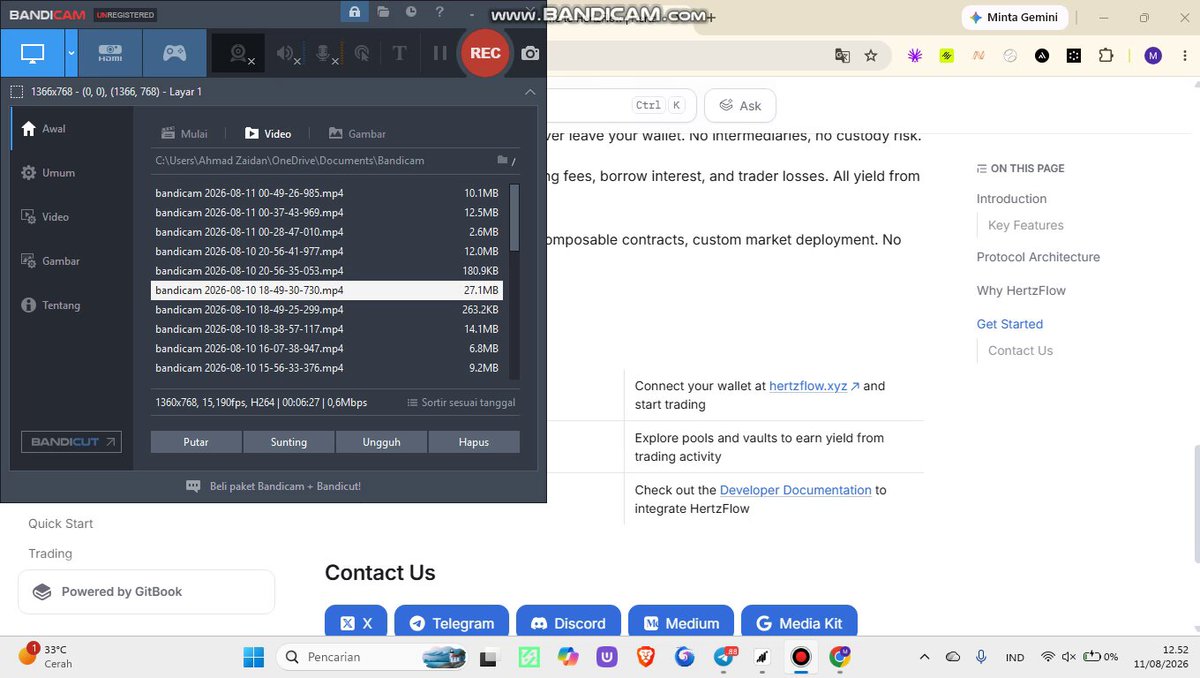
Task: Collapse the 1366x768 capture area panel
Action: (530, 92)
